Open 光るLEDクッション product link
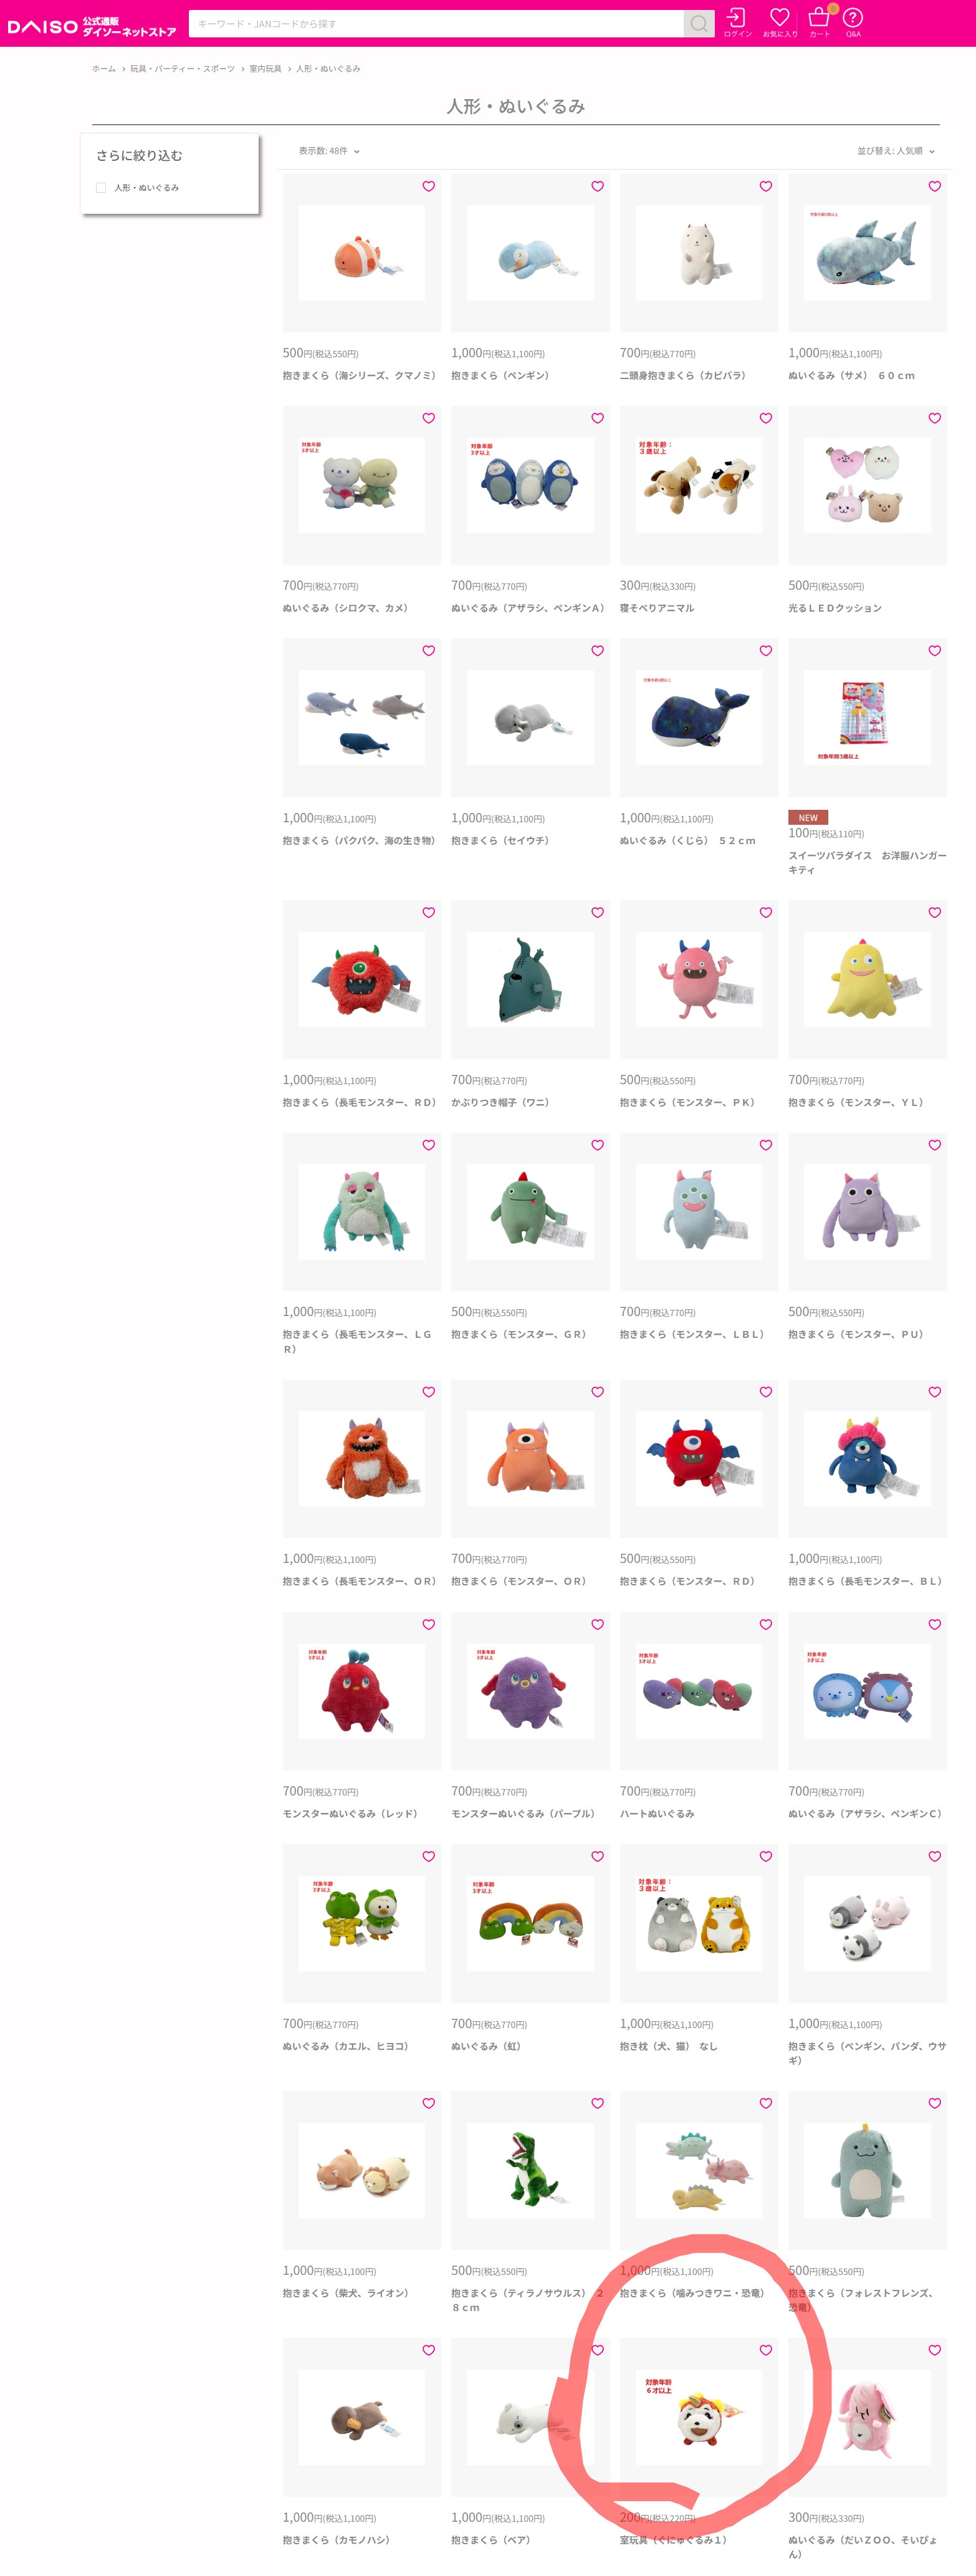This screenshot has height=2576, width=976. click(x=835, y=608)
